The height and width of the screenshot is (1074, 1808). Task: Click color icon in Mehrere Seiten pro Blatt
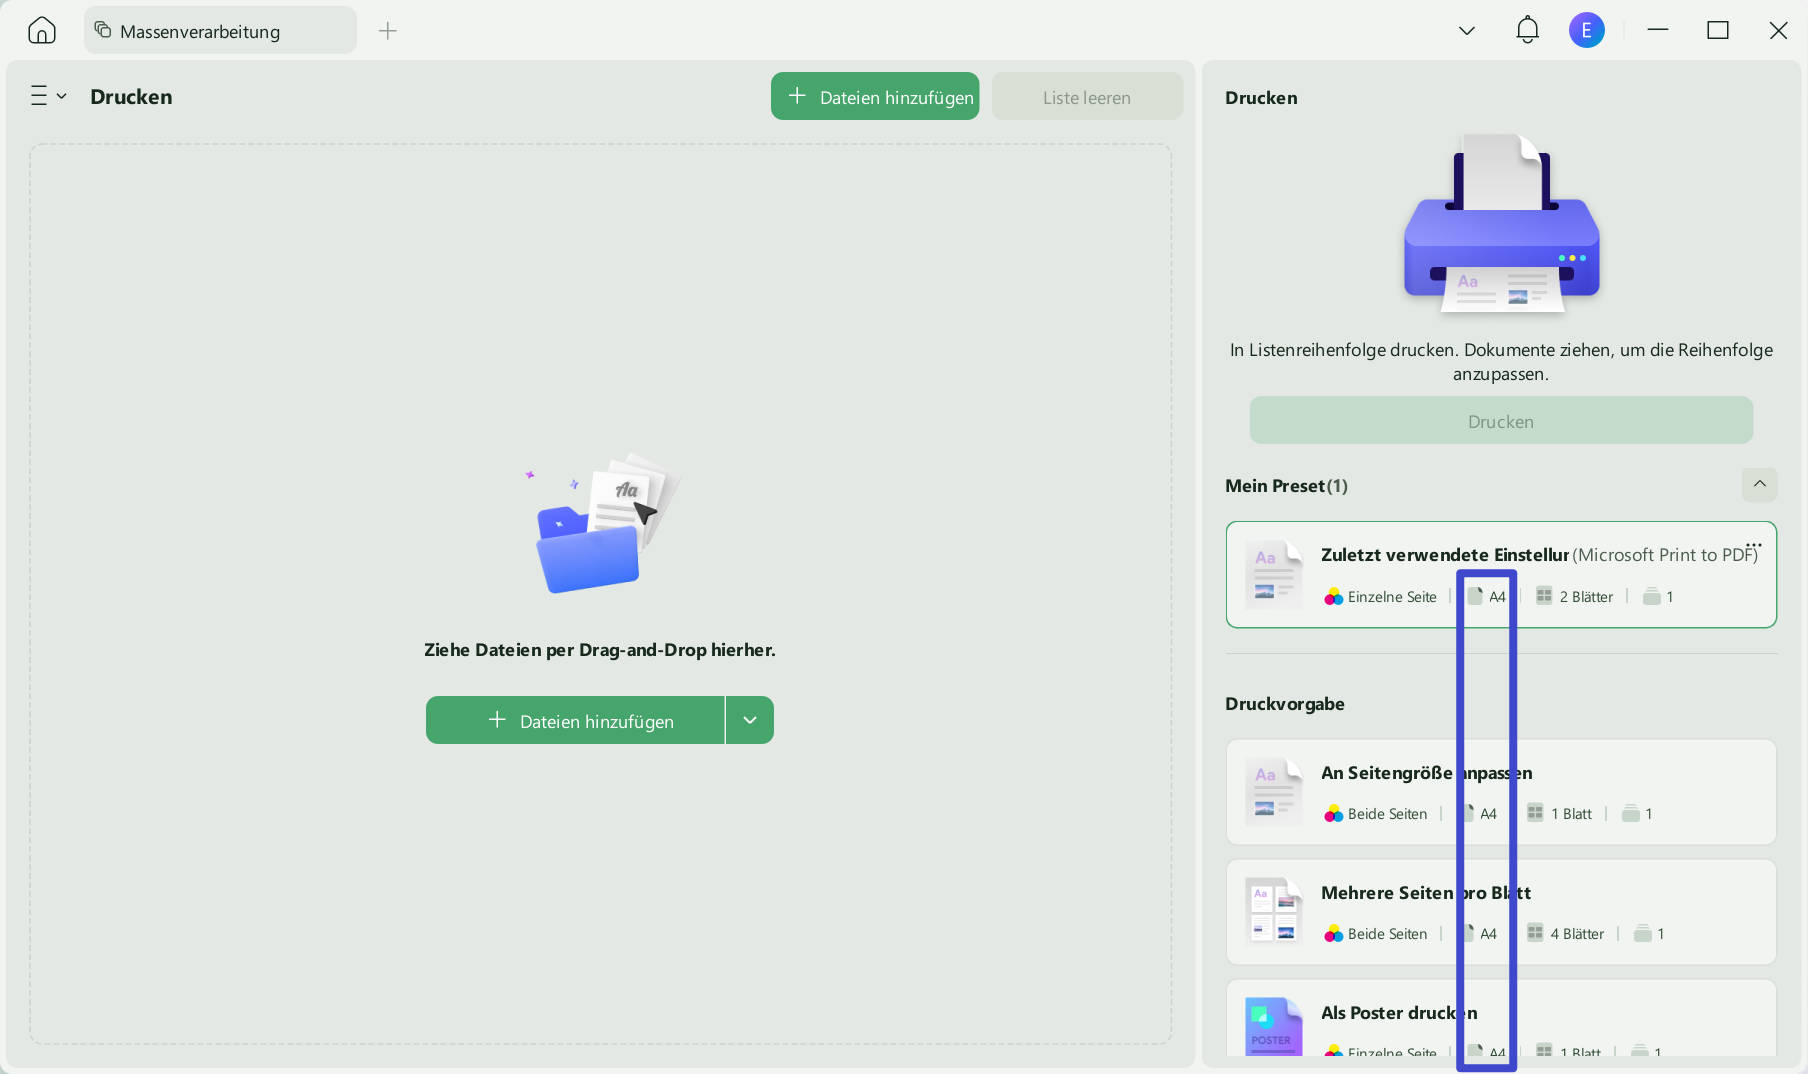pyautogui.click(x=1333, y=934)
